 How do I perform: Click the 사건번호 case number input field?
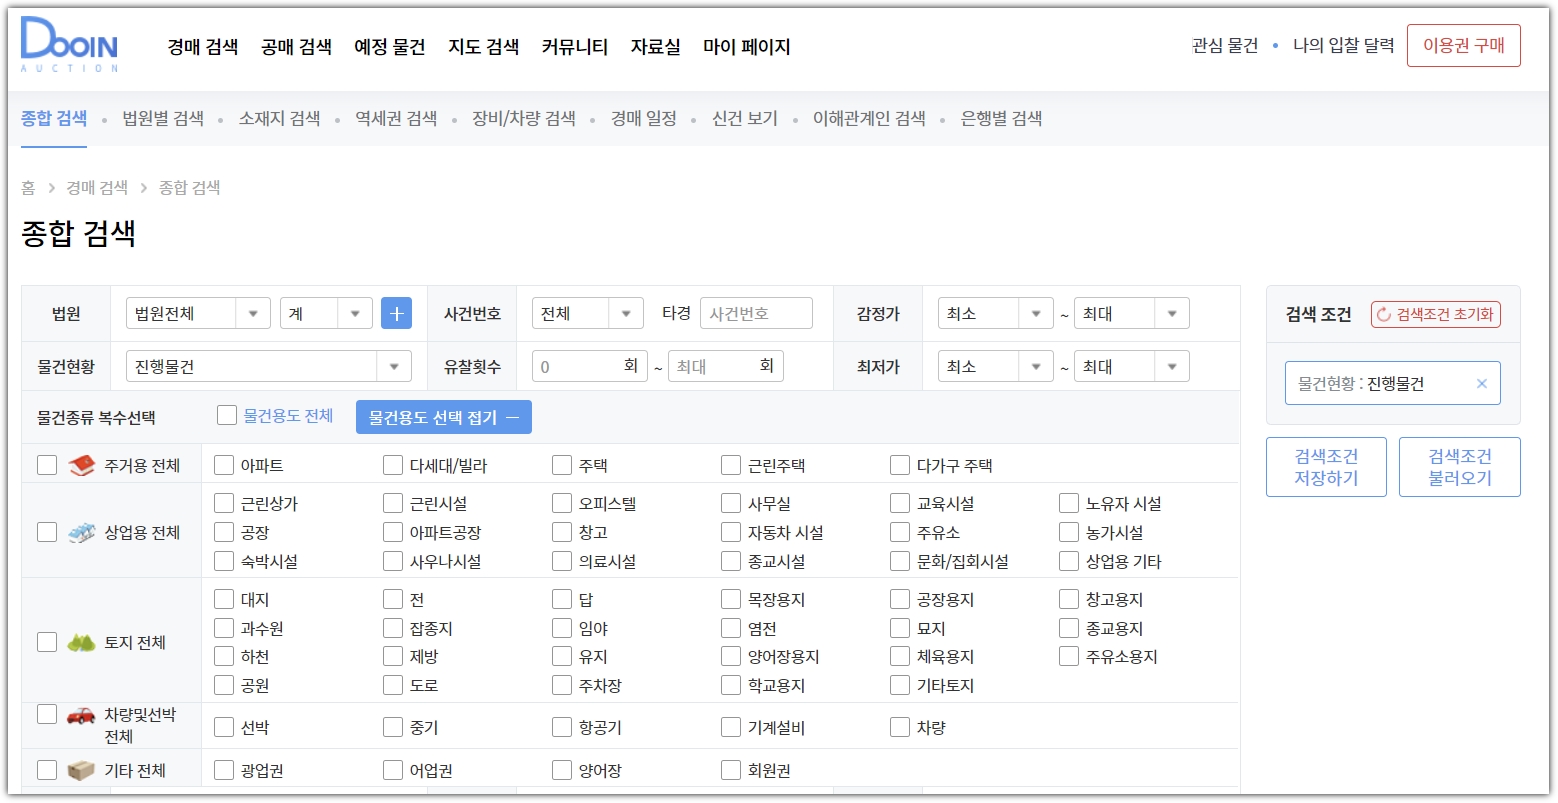[757, 312]
